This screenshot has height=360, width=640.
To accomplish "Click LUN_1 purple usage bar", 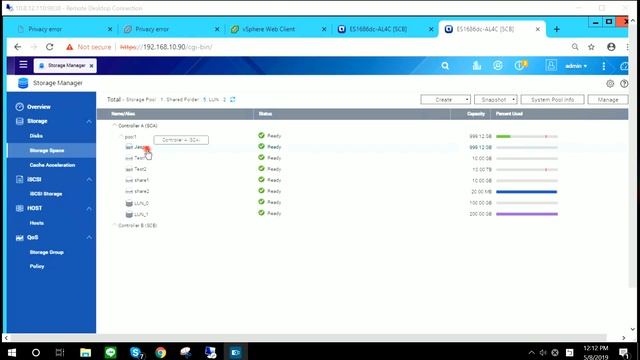I will [x=527, y=214].
